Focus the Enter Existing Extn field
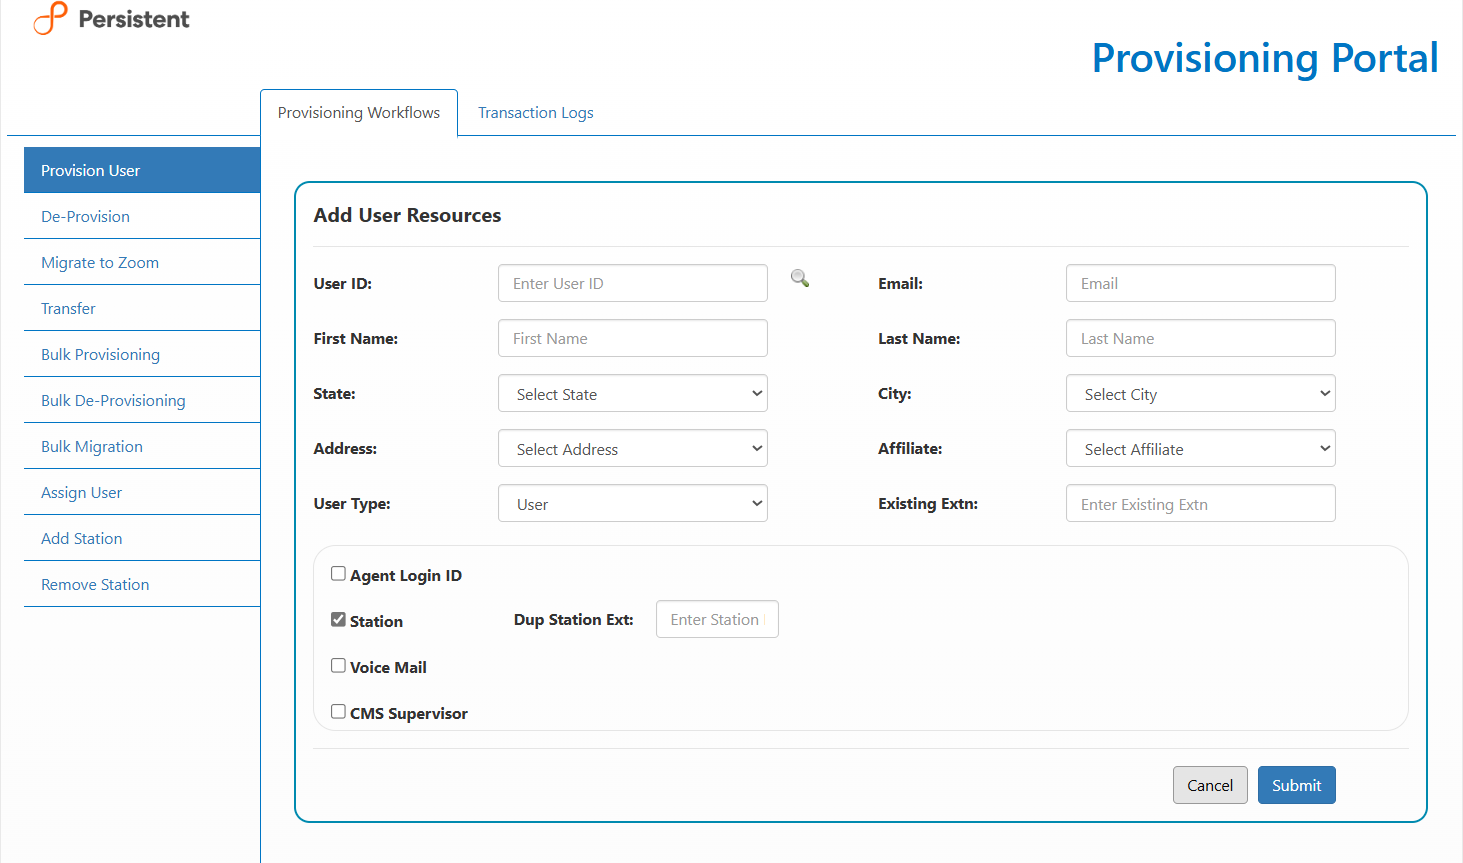 coord(1201,503)
